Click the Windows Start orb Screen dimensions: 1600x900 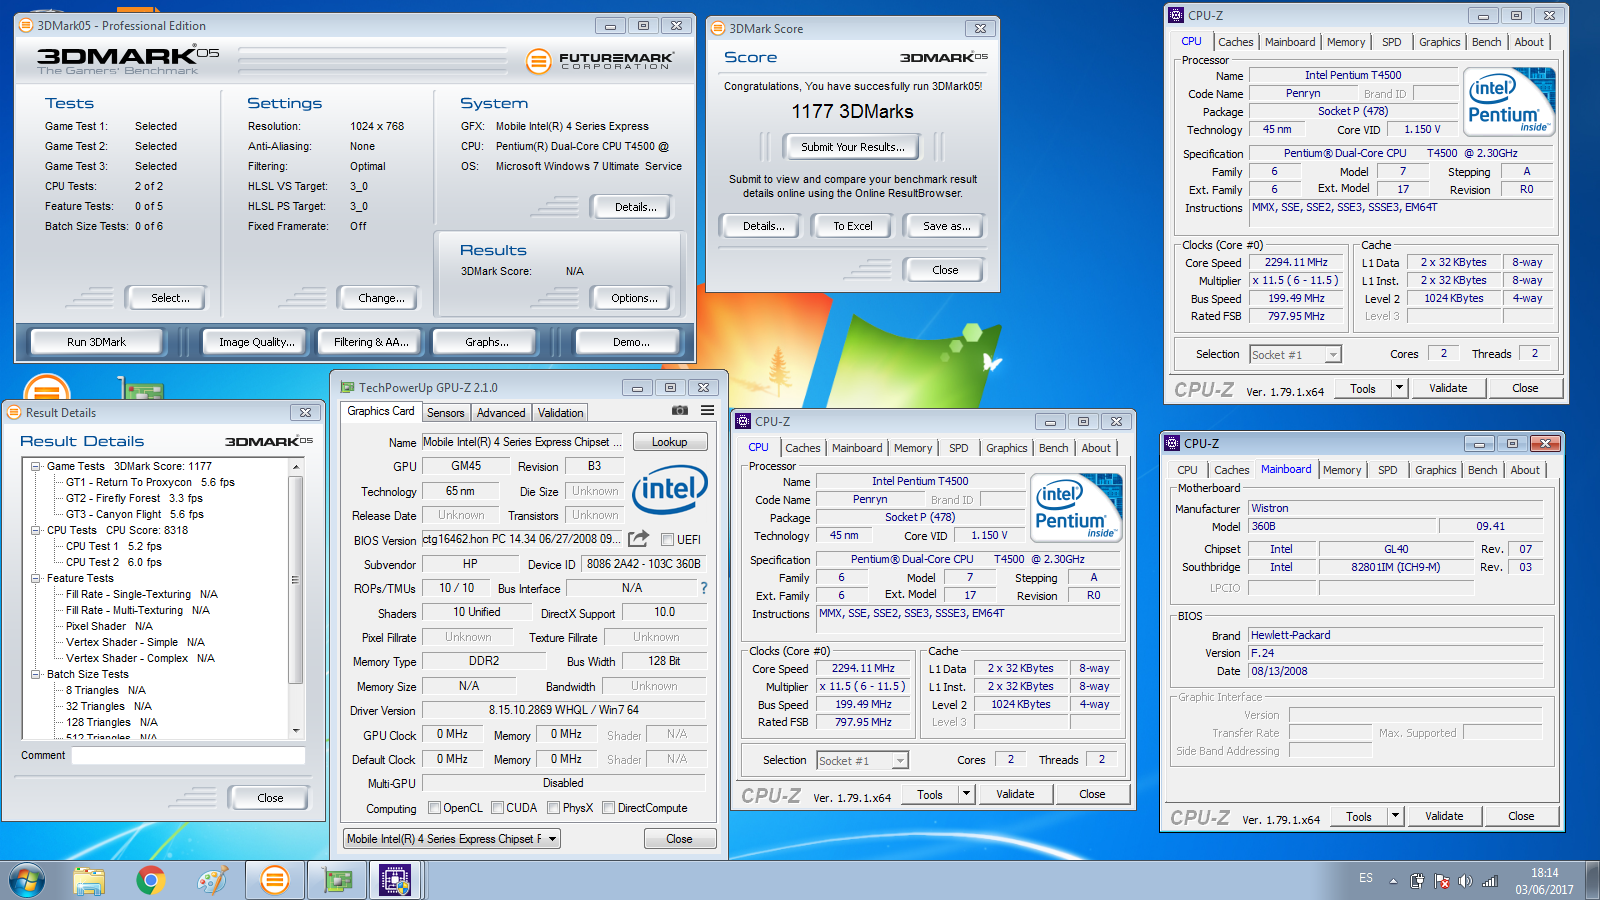coord(27,880)
